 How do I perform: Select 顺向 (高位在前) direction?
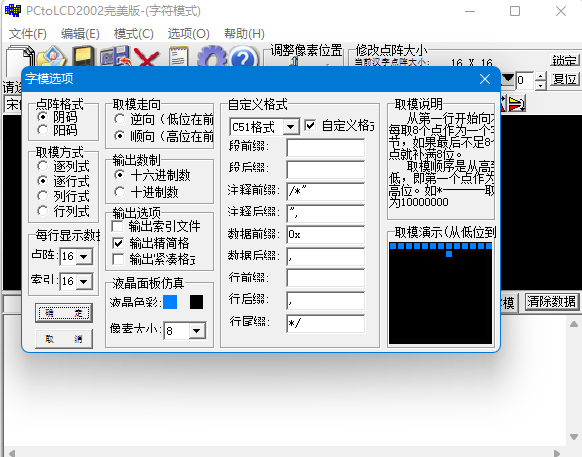coord(120,136)
